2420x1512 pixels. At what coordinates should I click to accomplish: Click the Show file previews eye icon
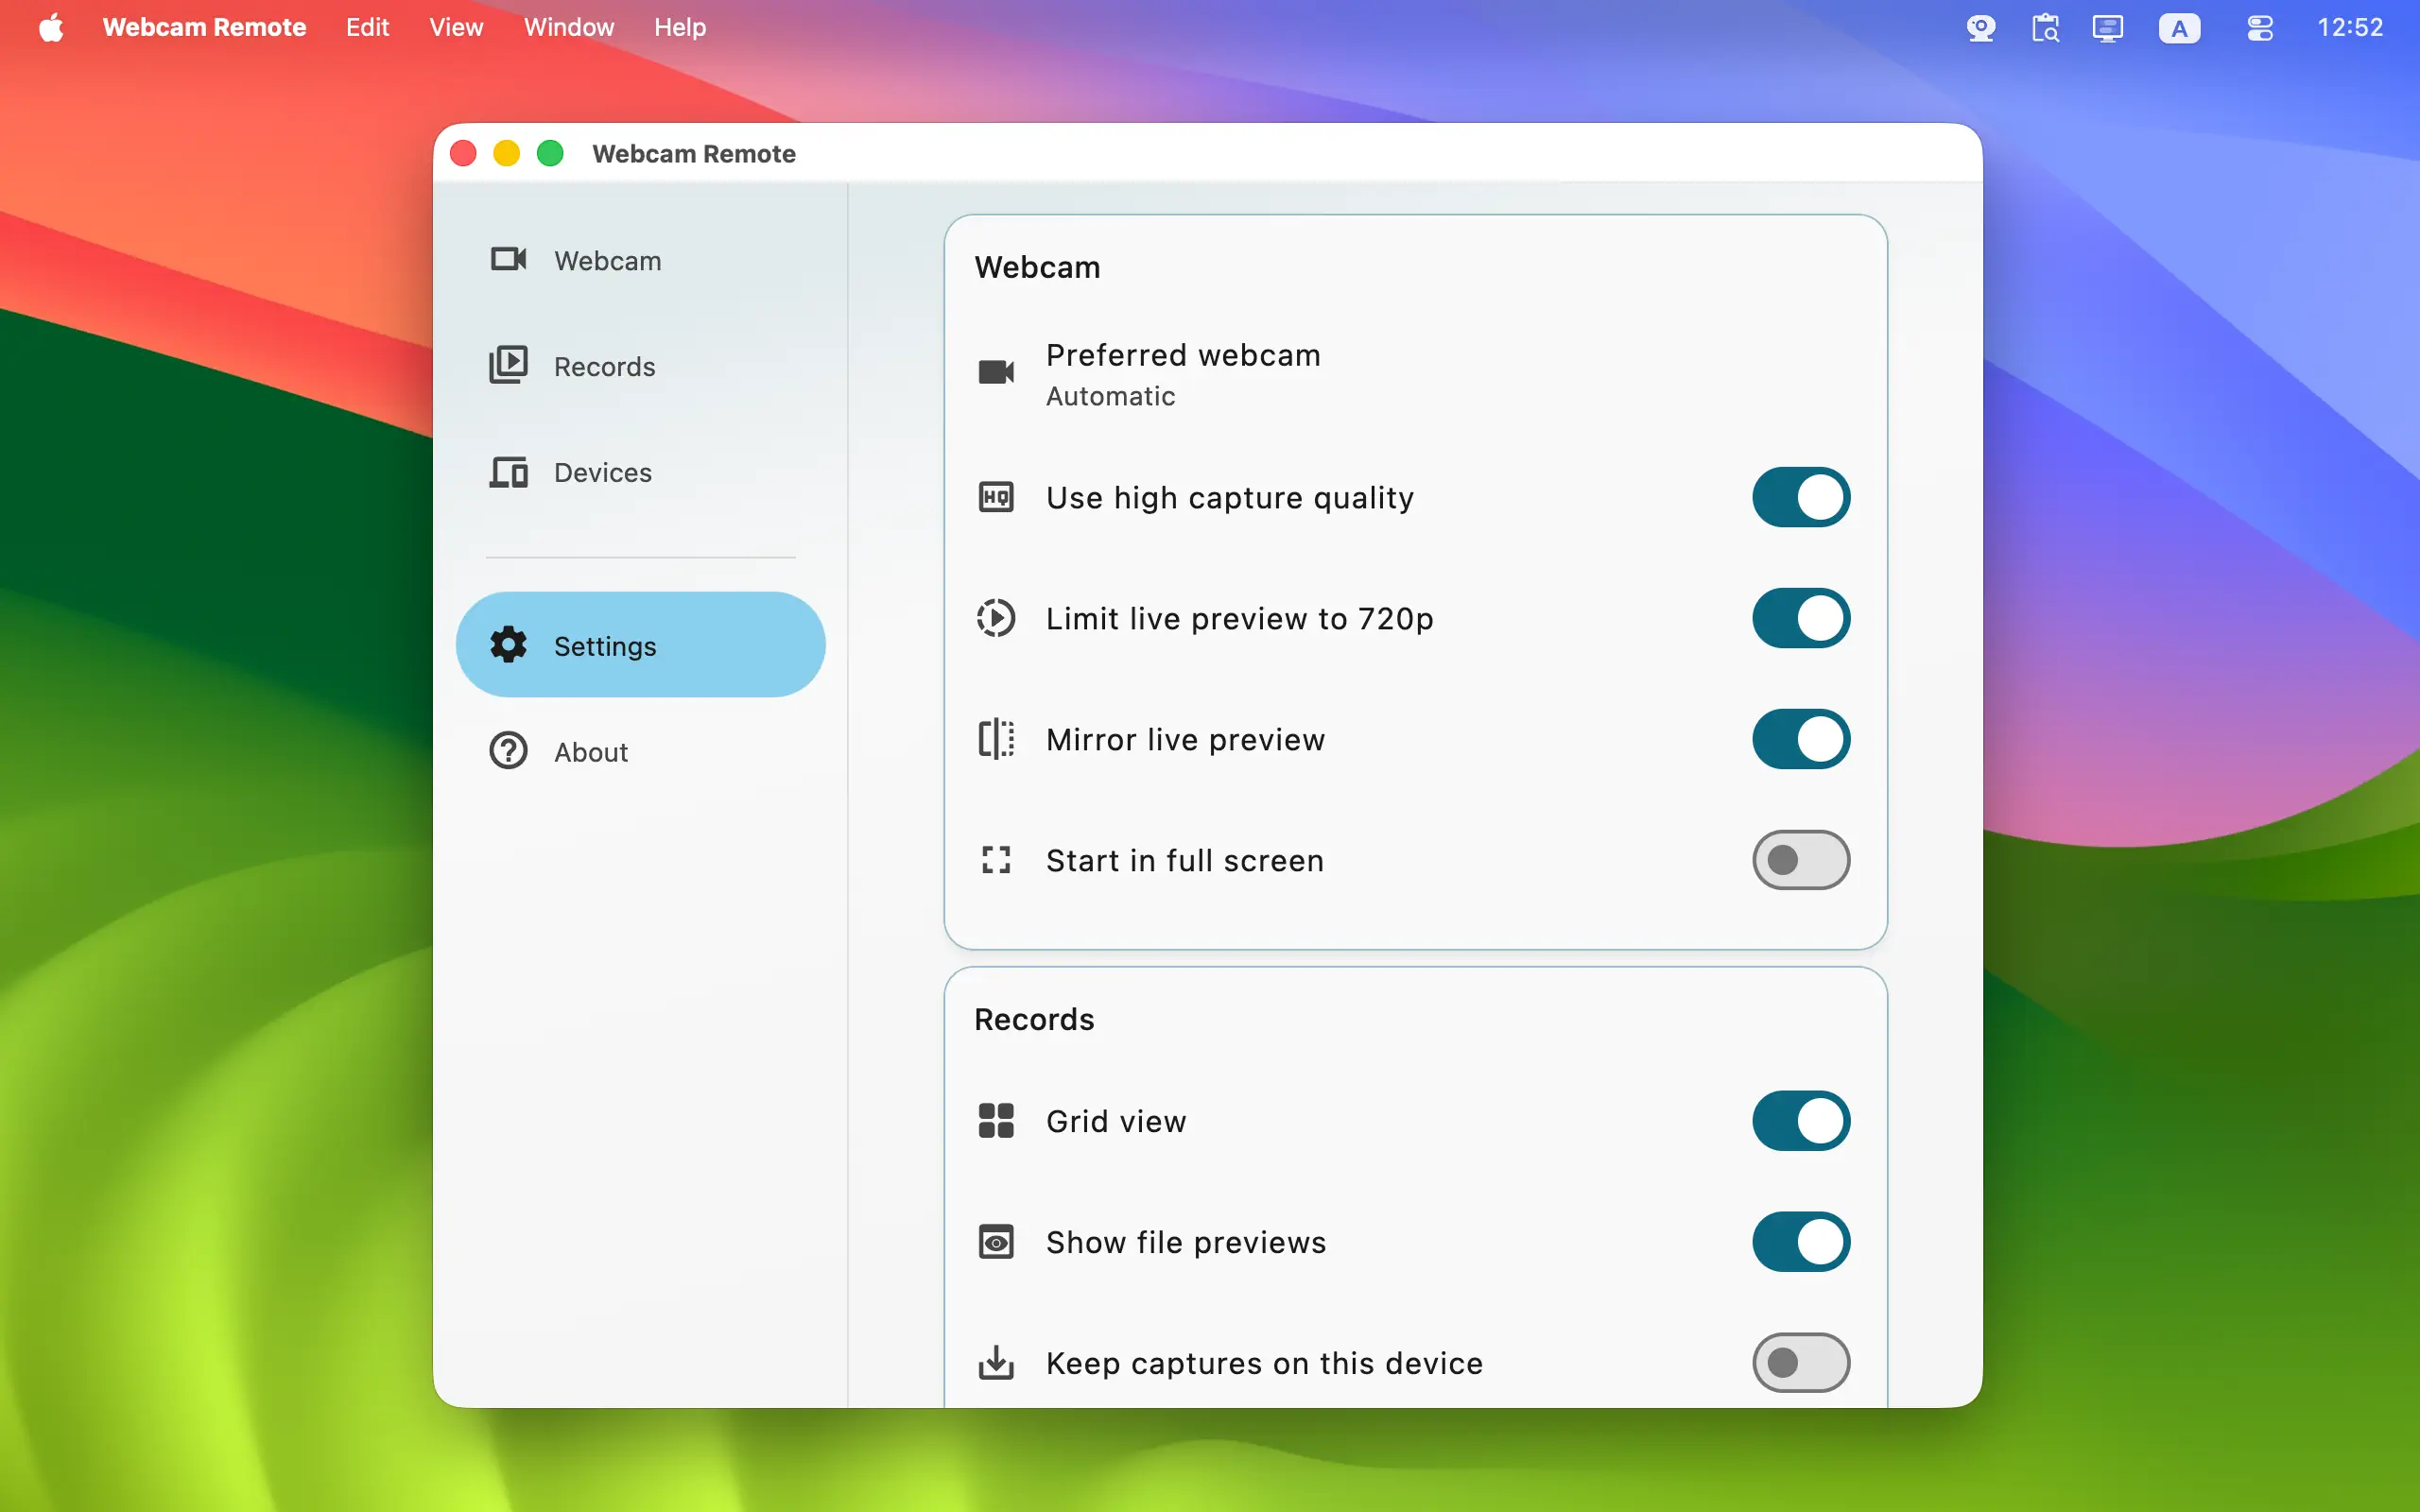996,1242
